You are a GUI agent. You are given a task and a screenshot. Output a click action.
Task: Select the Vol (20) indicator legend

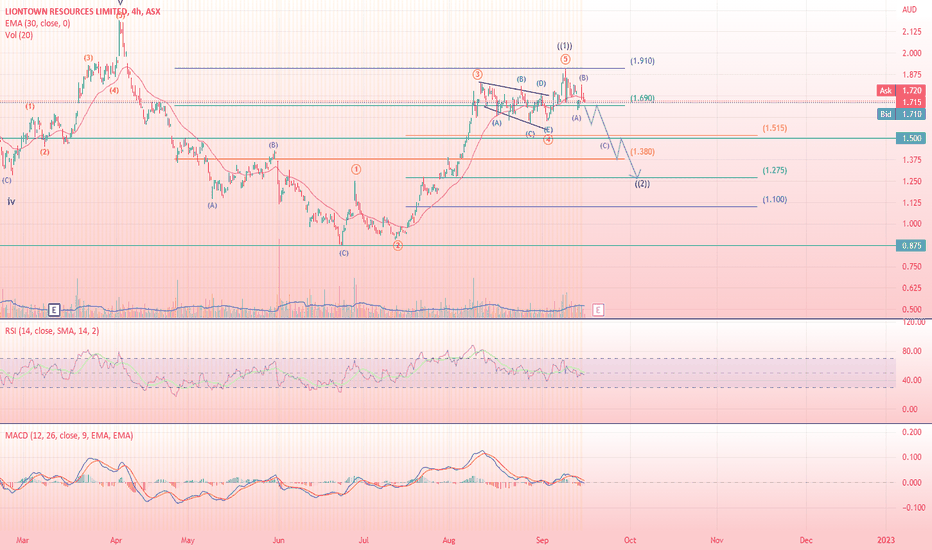click(19, 35)
